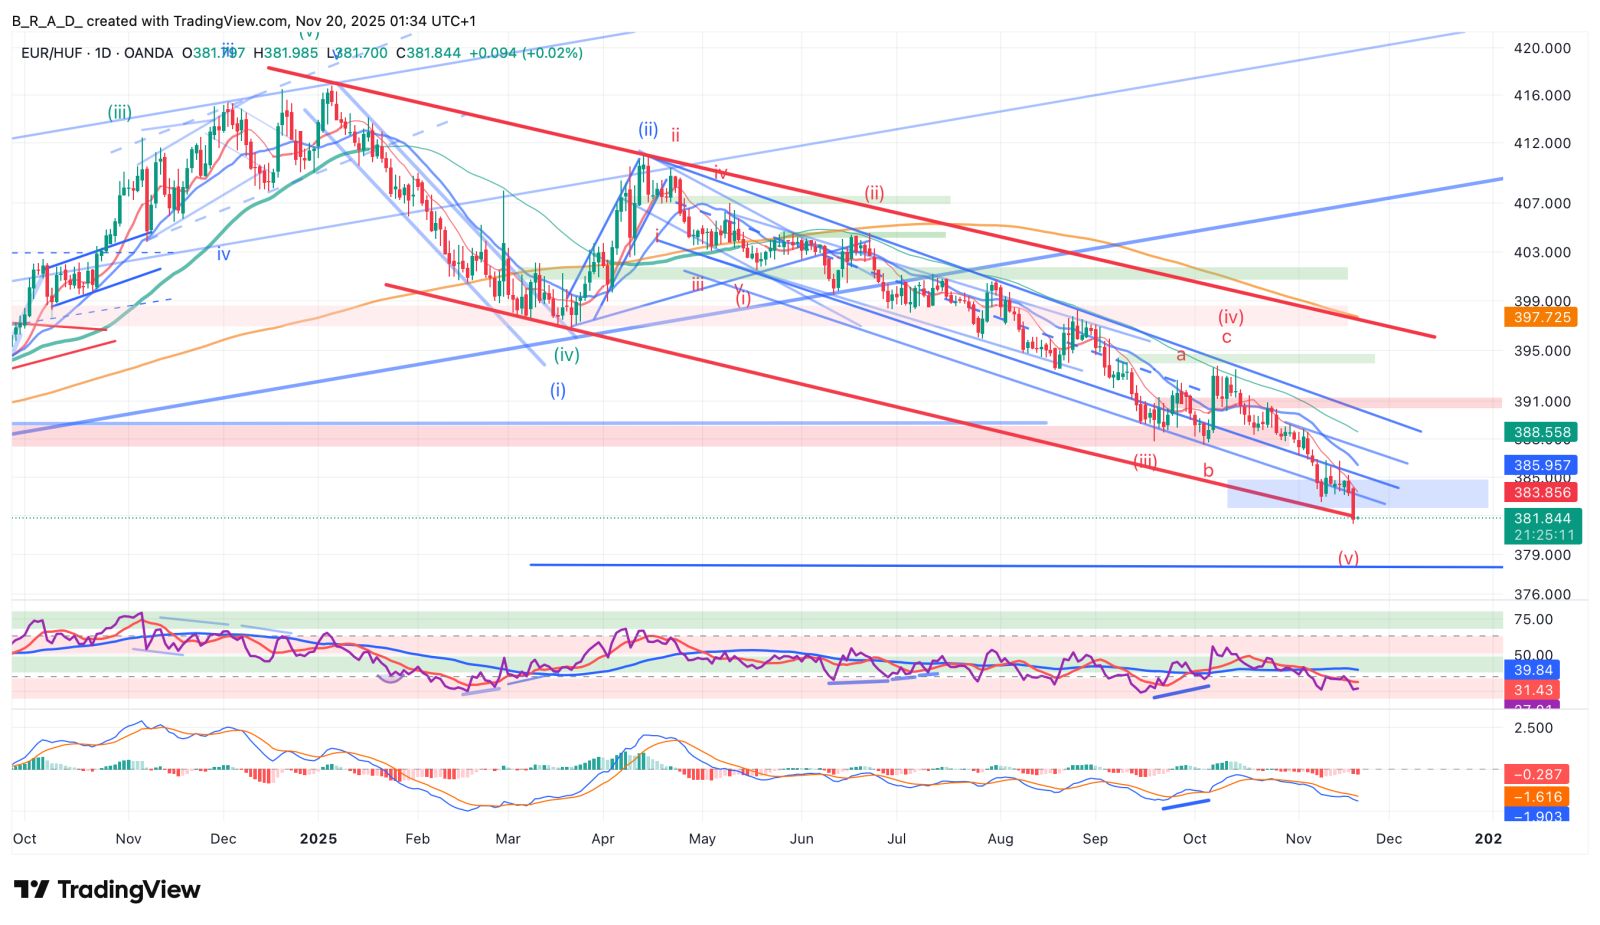Image resolution: width=1600 pixels, height=925 pixels.
Task: Click the Dec label at right of time axis
Action: [x=1388, y=838]
